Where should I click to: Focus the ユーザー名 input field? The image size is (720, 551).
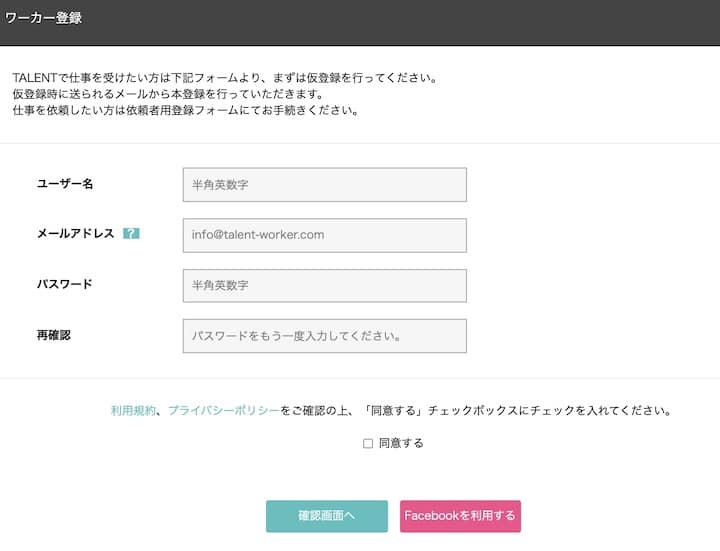coord(324,185)
